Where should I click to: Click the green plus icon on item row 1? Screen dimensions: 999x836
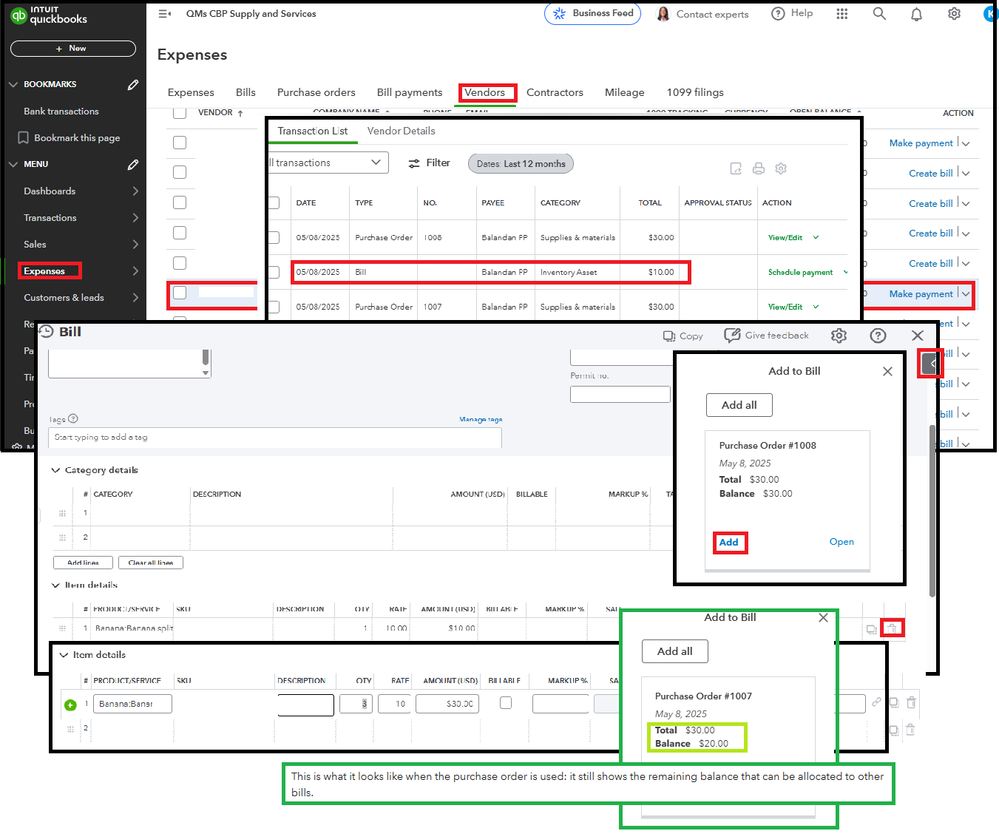pyautogui.click(x=70, y=705)
